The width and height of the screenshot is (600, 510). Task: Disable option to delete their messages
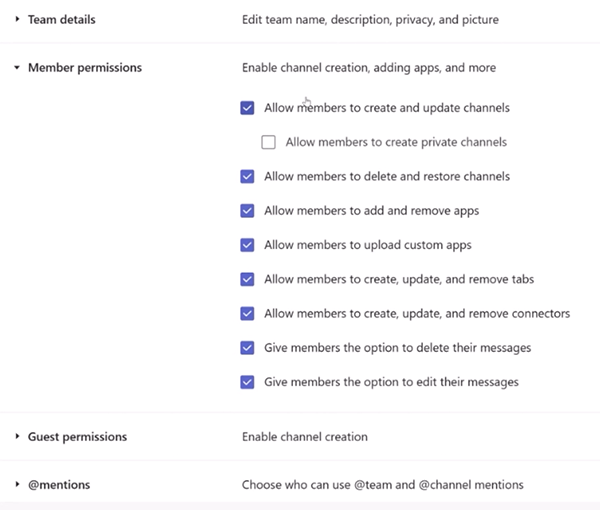tap(247, 348)
